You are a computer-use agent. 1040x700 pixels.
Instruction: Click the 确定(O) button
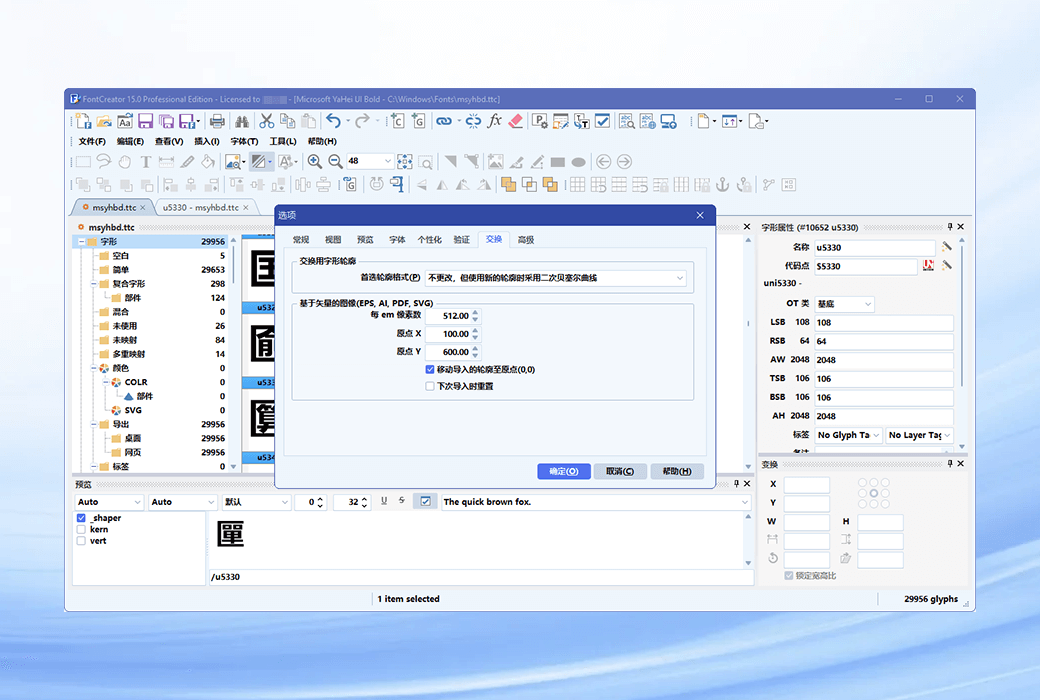(x=564, y=471)
